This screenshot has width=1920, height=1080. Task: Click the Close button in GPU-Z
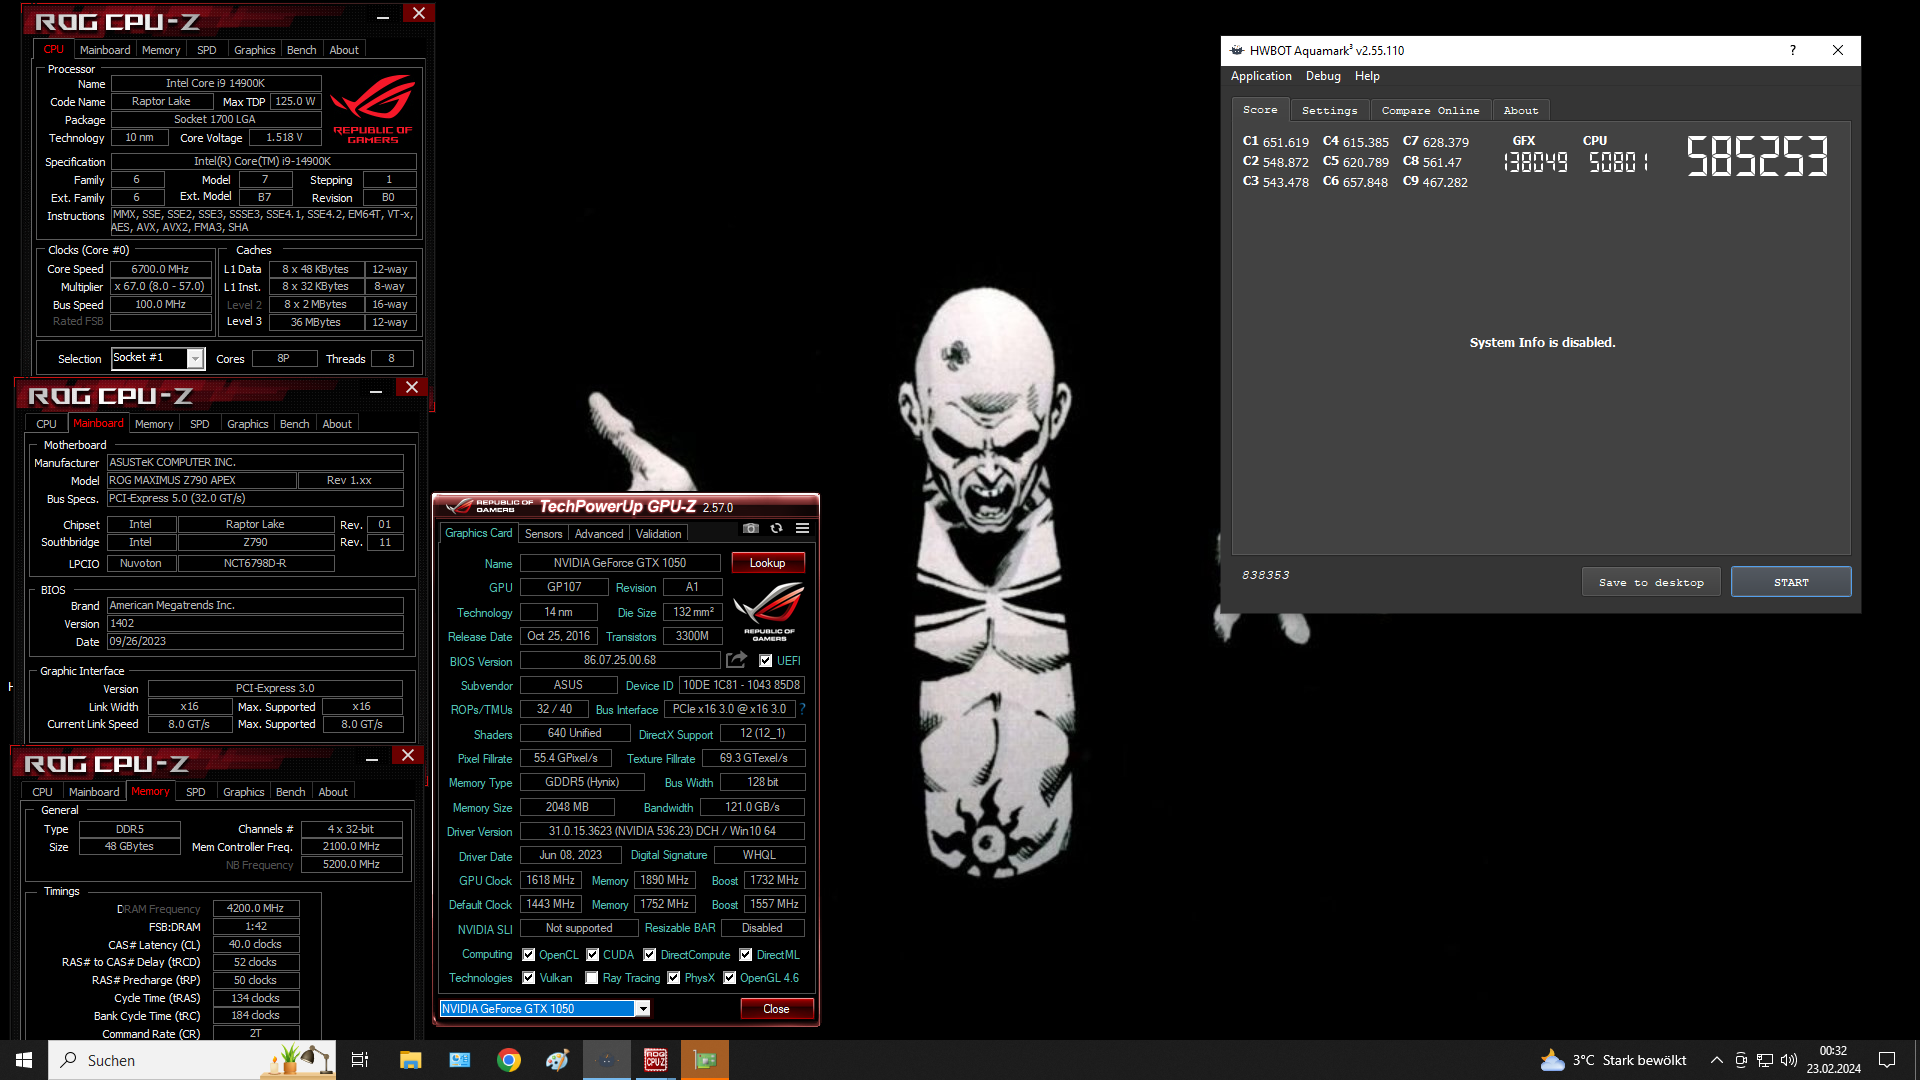coord(776,1009)
